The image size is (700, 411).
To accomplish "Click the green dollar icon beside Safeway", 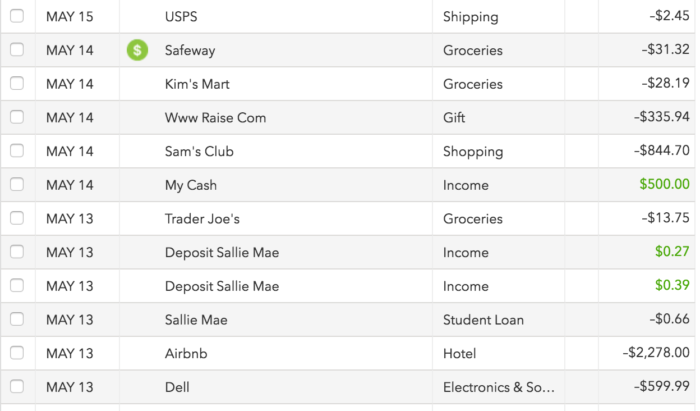I will point(137,50).
